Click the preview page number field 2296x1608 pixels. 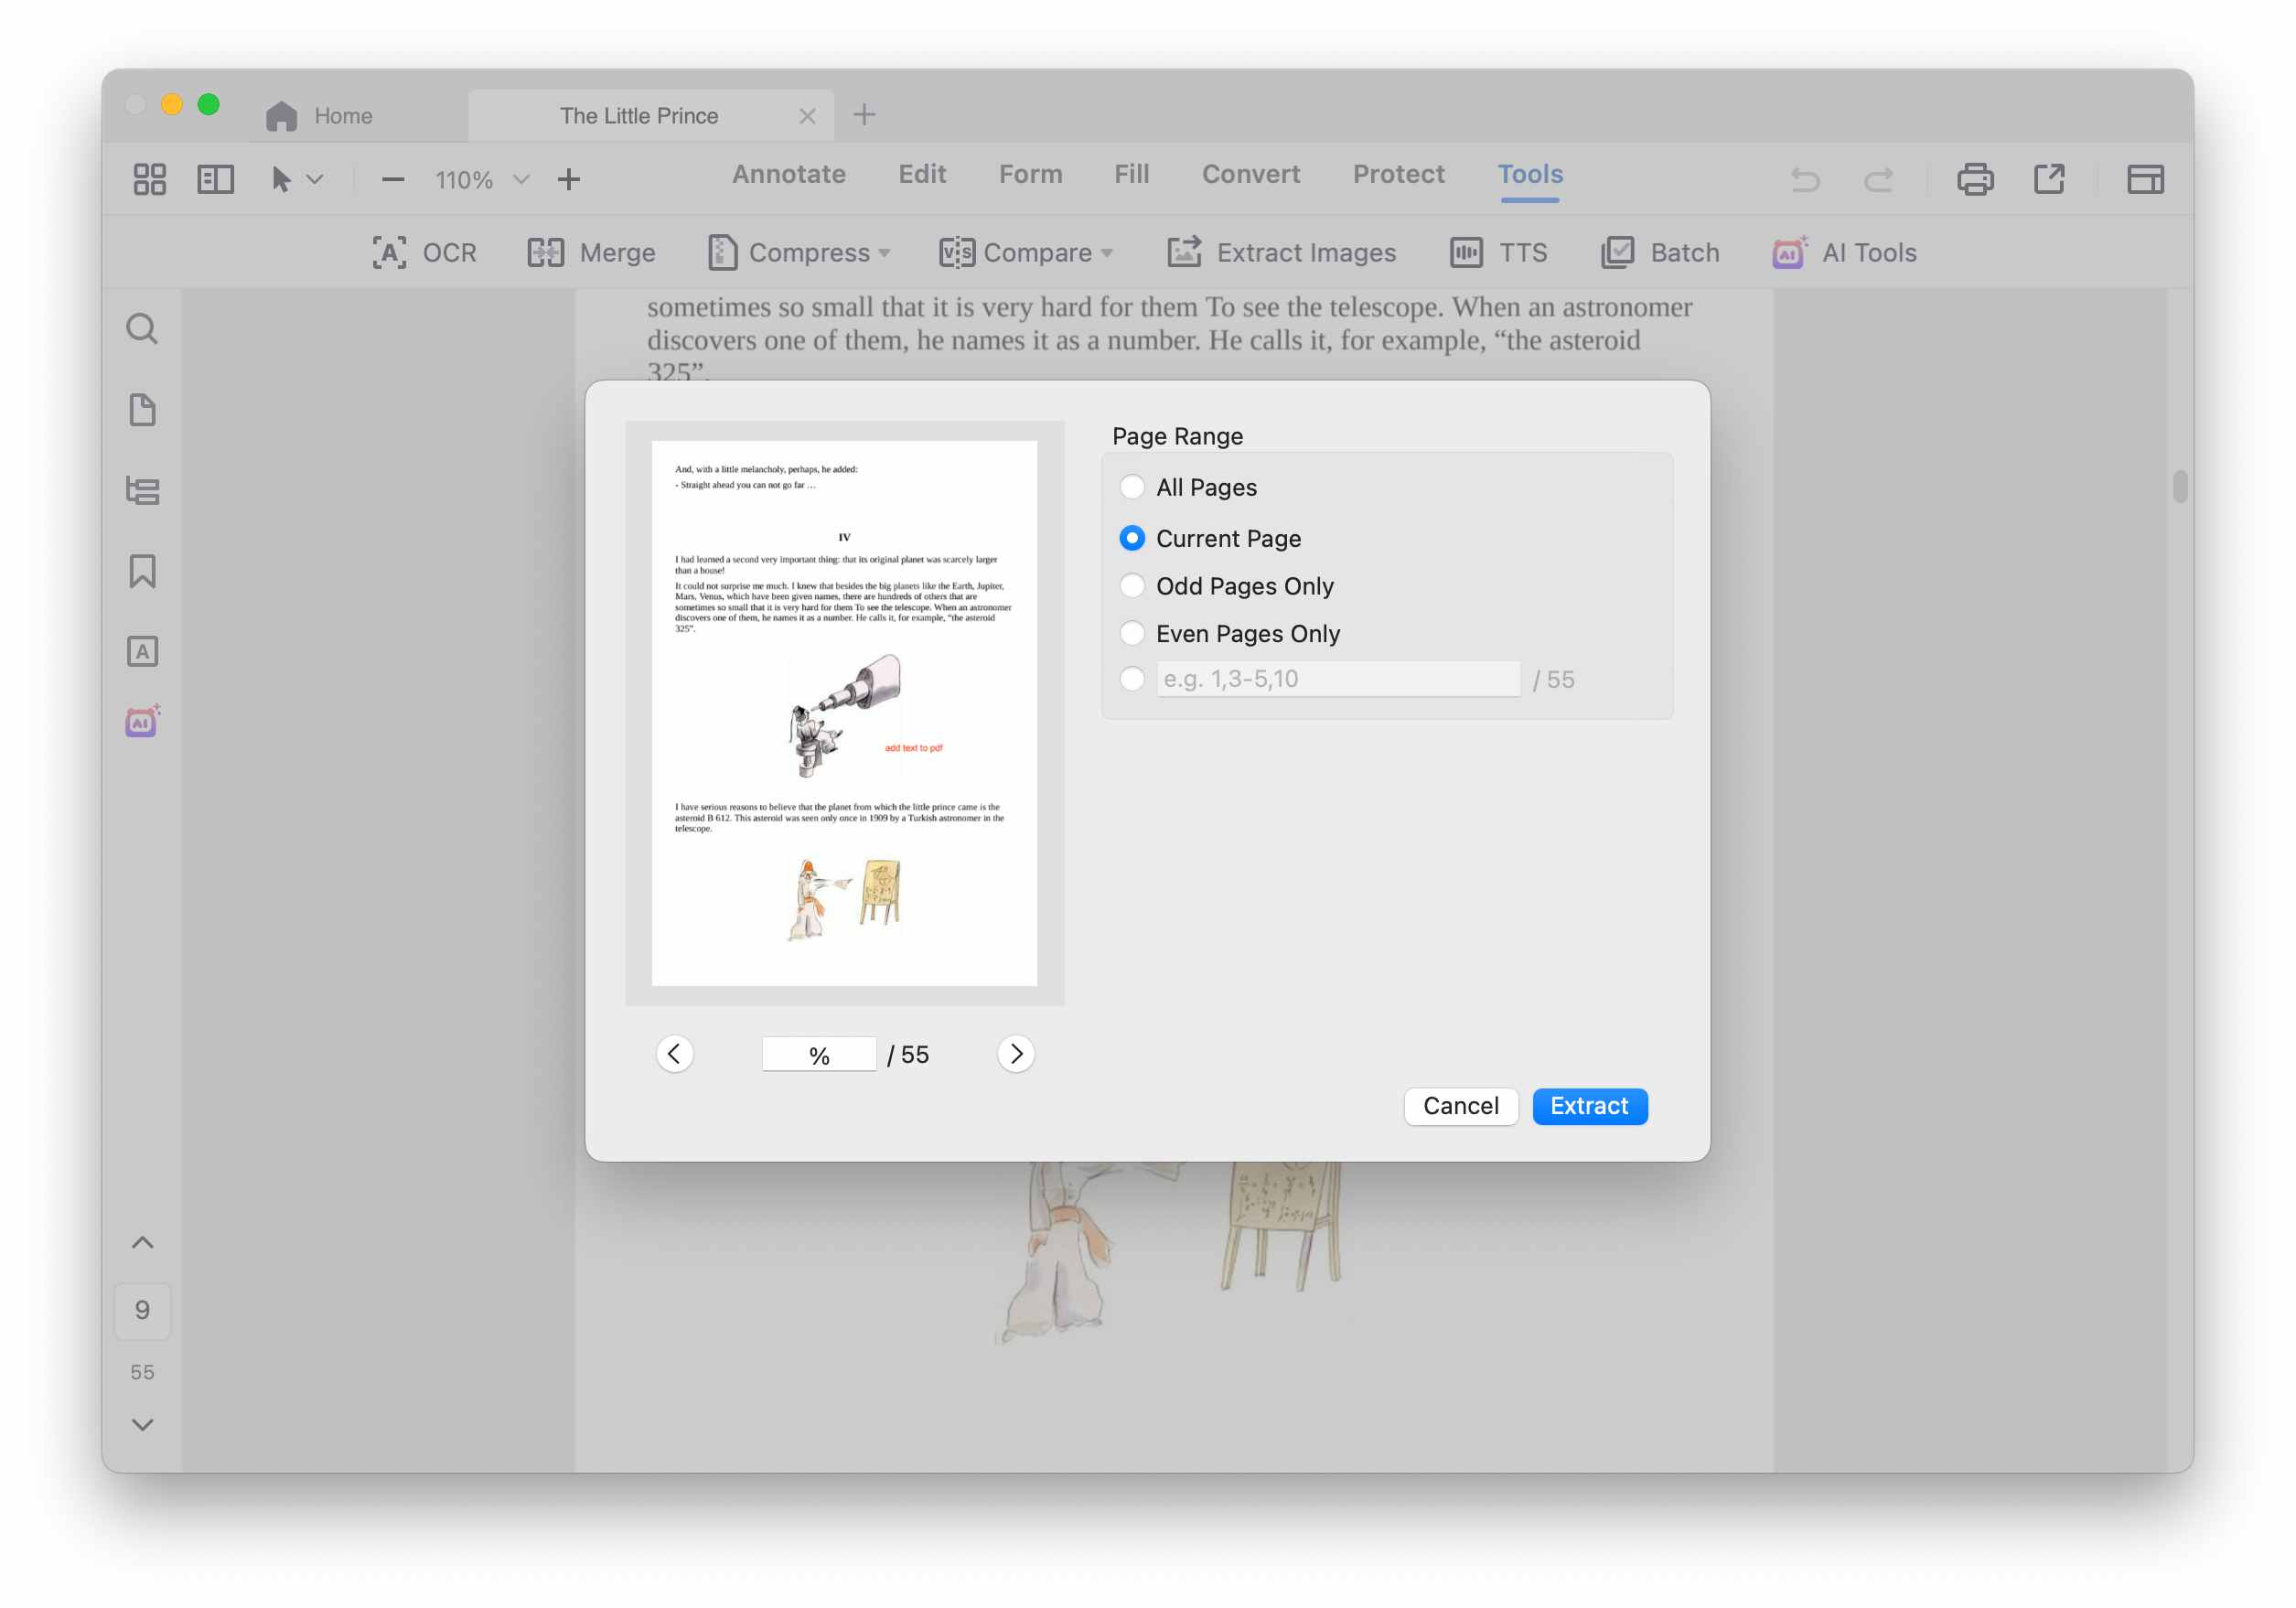(x=819, y=1055)
